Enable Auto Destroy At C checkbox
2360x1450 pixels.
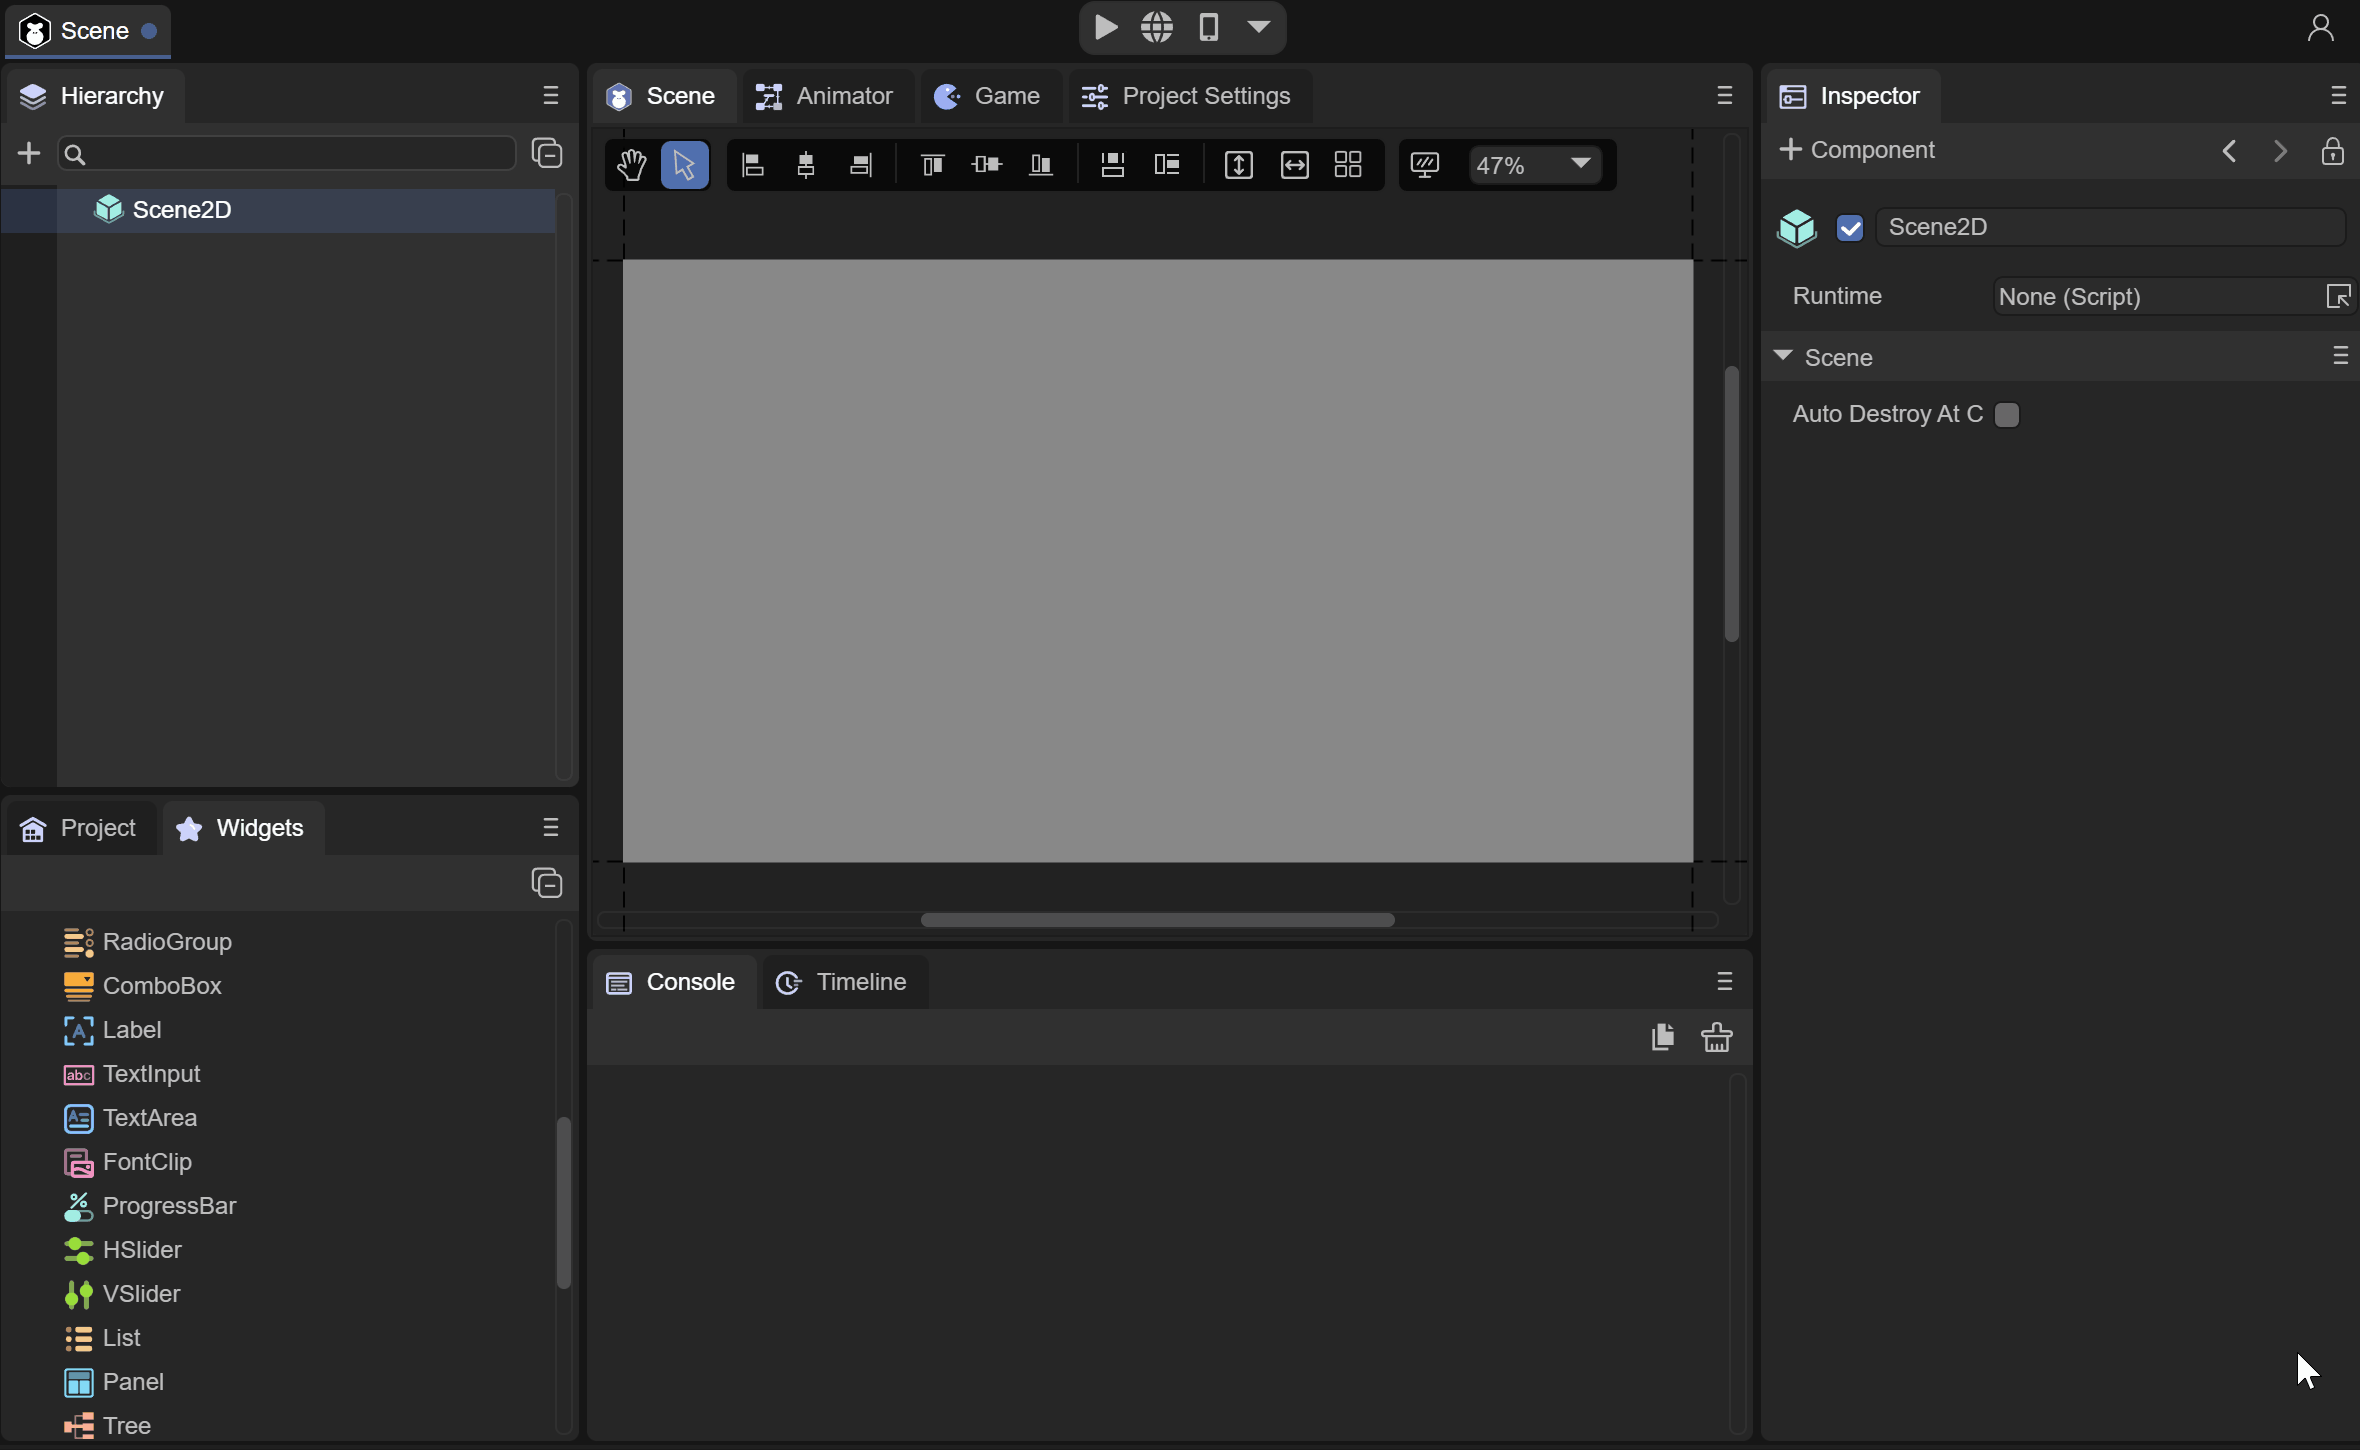2006,415
